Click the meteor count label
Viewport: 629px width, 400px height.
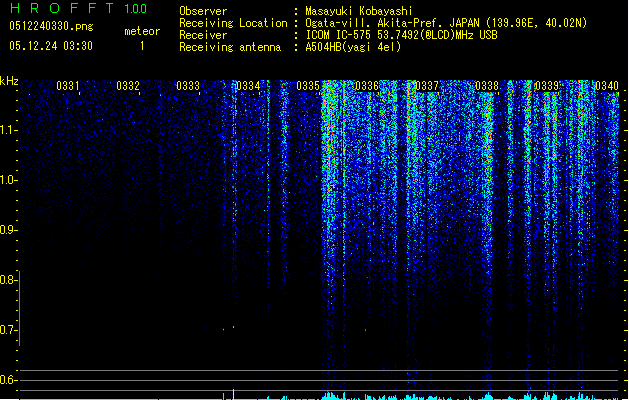click(142, 31)
